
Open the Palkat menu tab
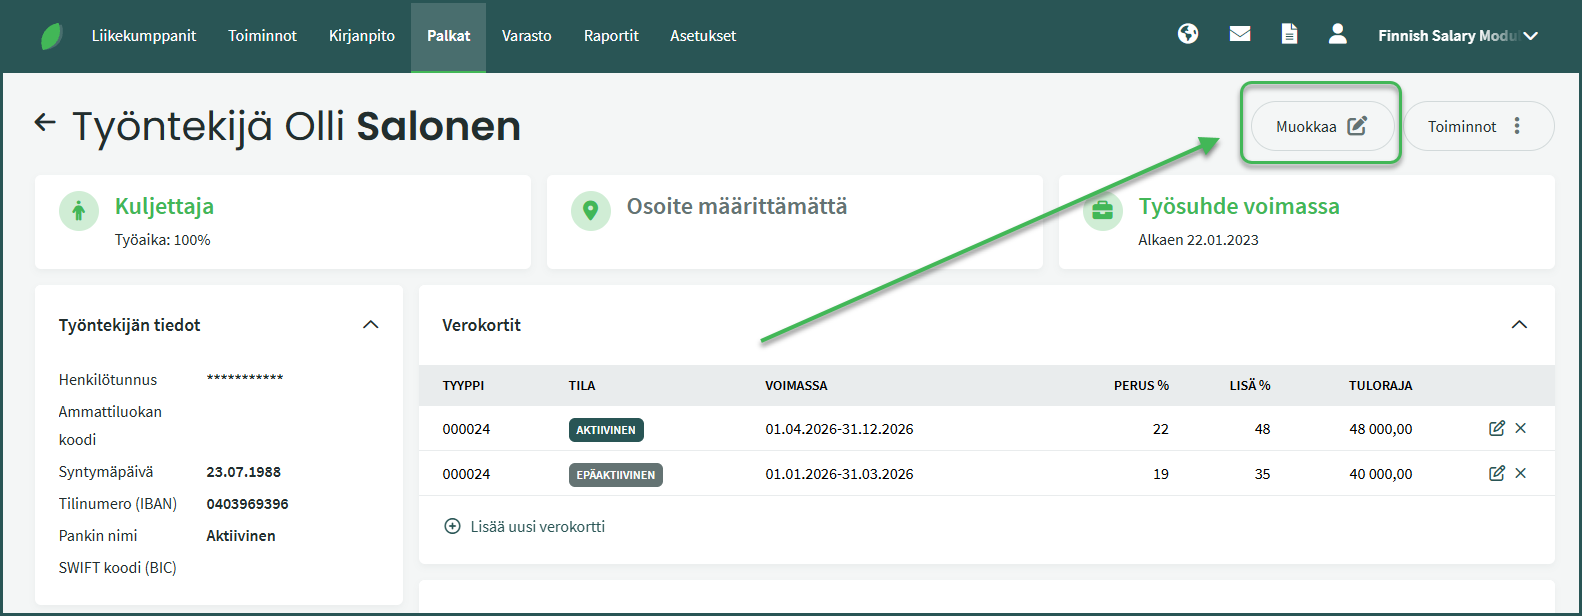448,36
